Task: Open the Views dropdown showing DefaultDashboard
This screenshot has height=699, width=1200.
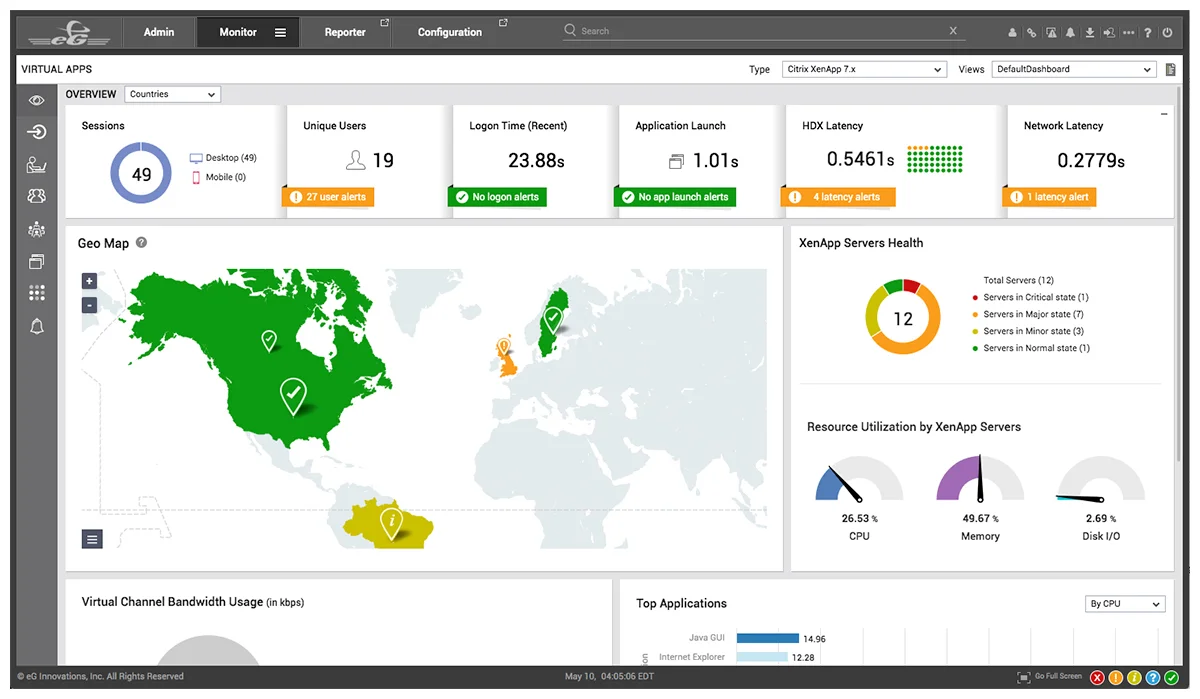Action: point(1073,70)
